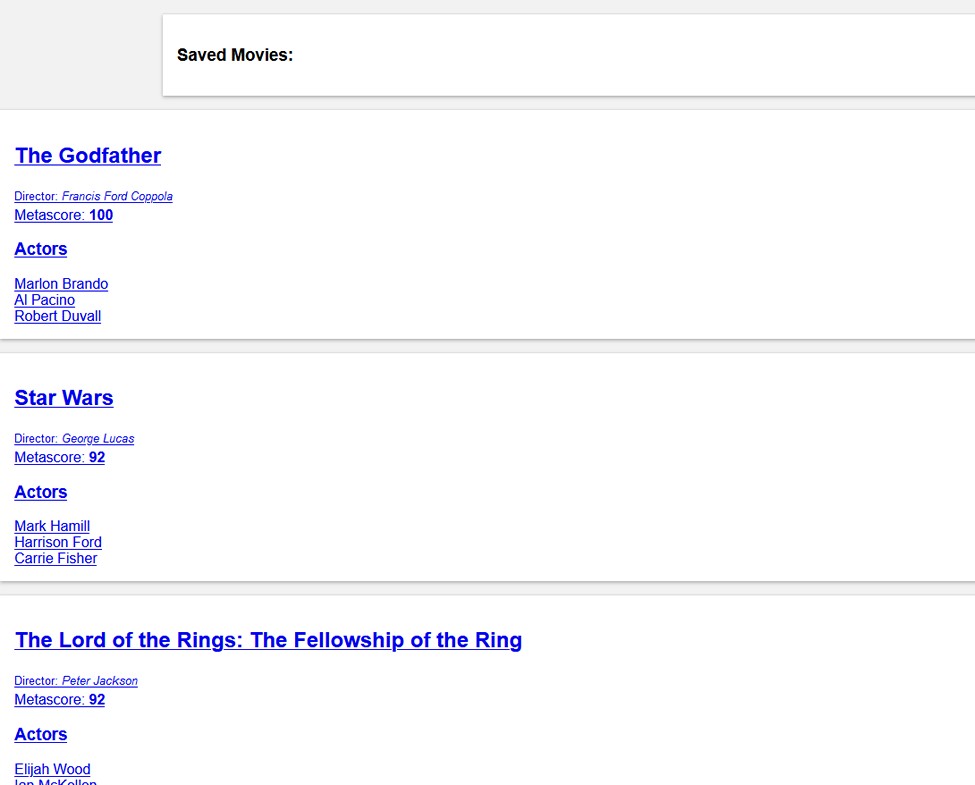Click Actors heading under Lord of the Rings
The height and width of the screenshot is (785, 975).
coord(41,735)
